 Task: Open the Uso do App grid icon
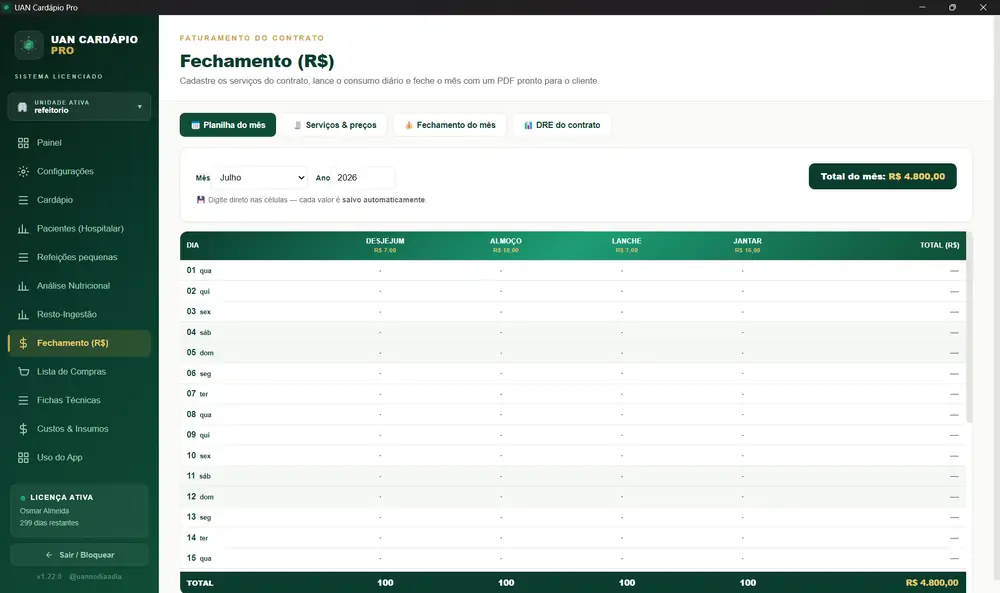23,457
